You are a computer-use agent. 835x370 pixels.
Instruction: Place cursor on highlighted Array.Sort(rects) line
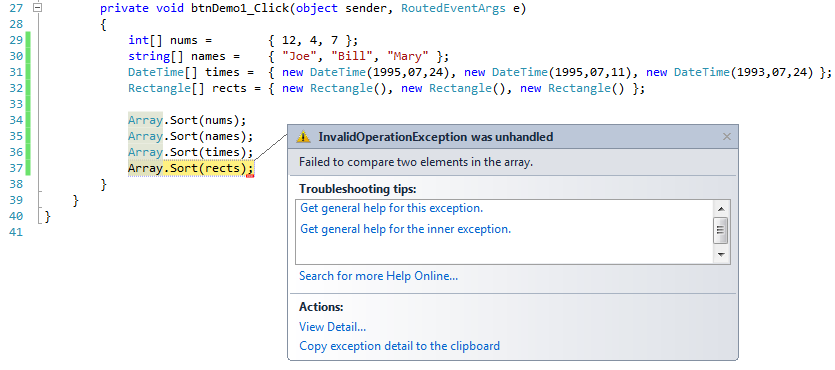(191, 168)
